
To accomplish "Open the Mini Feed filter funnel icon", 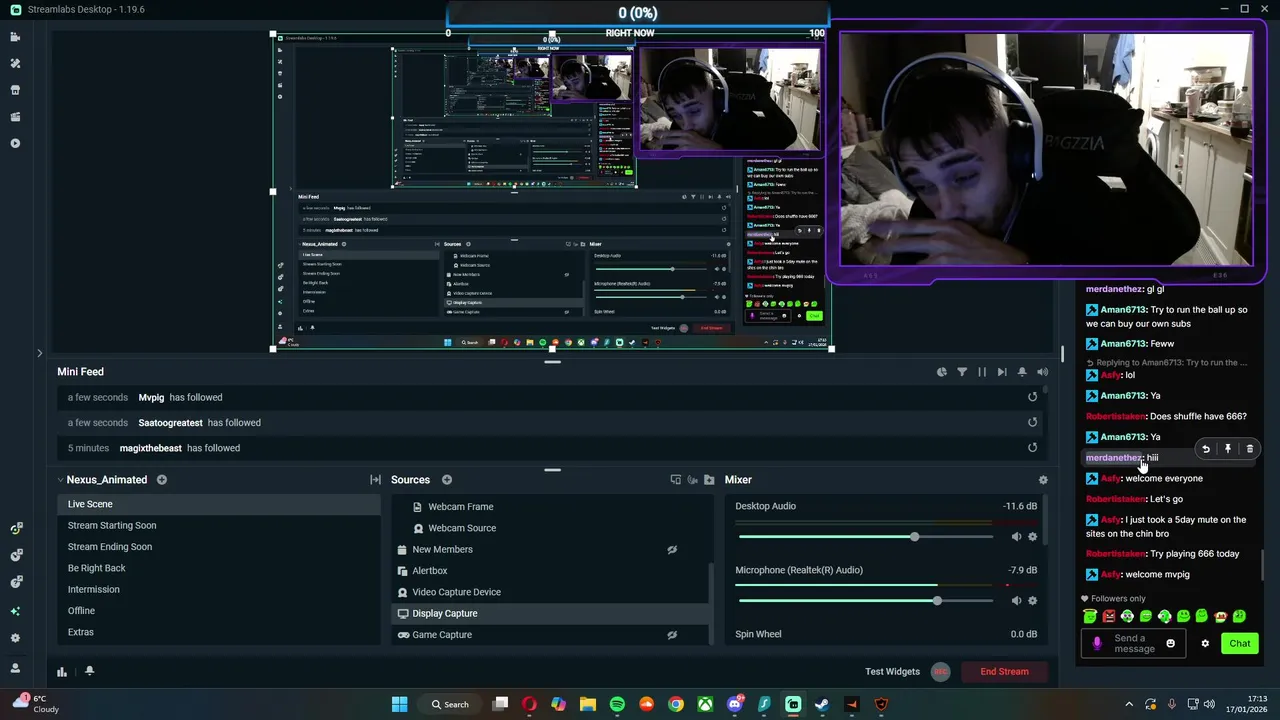I will [x=962, y=372].
